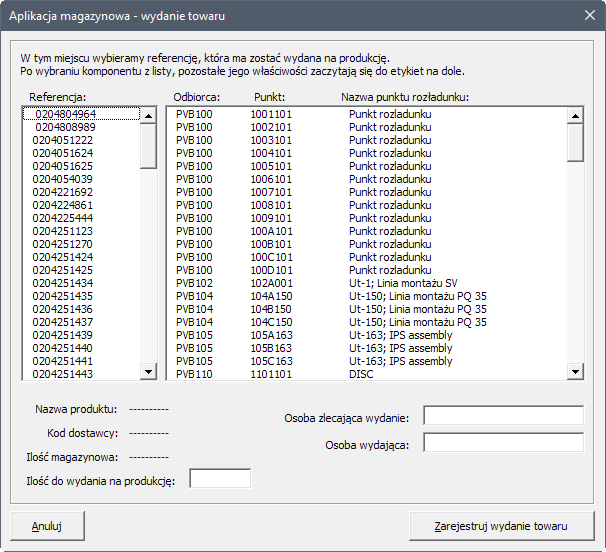Click the Ilość do wydania na produkcję field
606x552 pixels.
(220, 480)
